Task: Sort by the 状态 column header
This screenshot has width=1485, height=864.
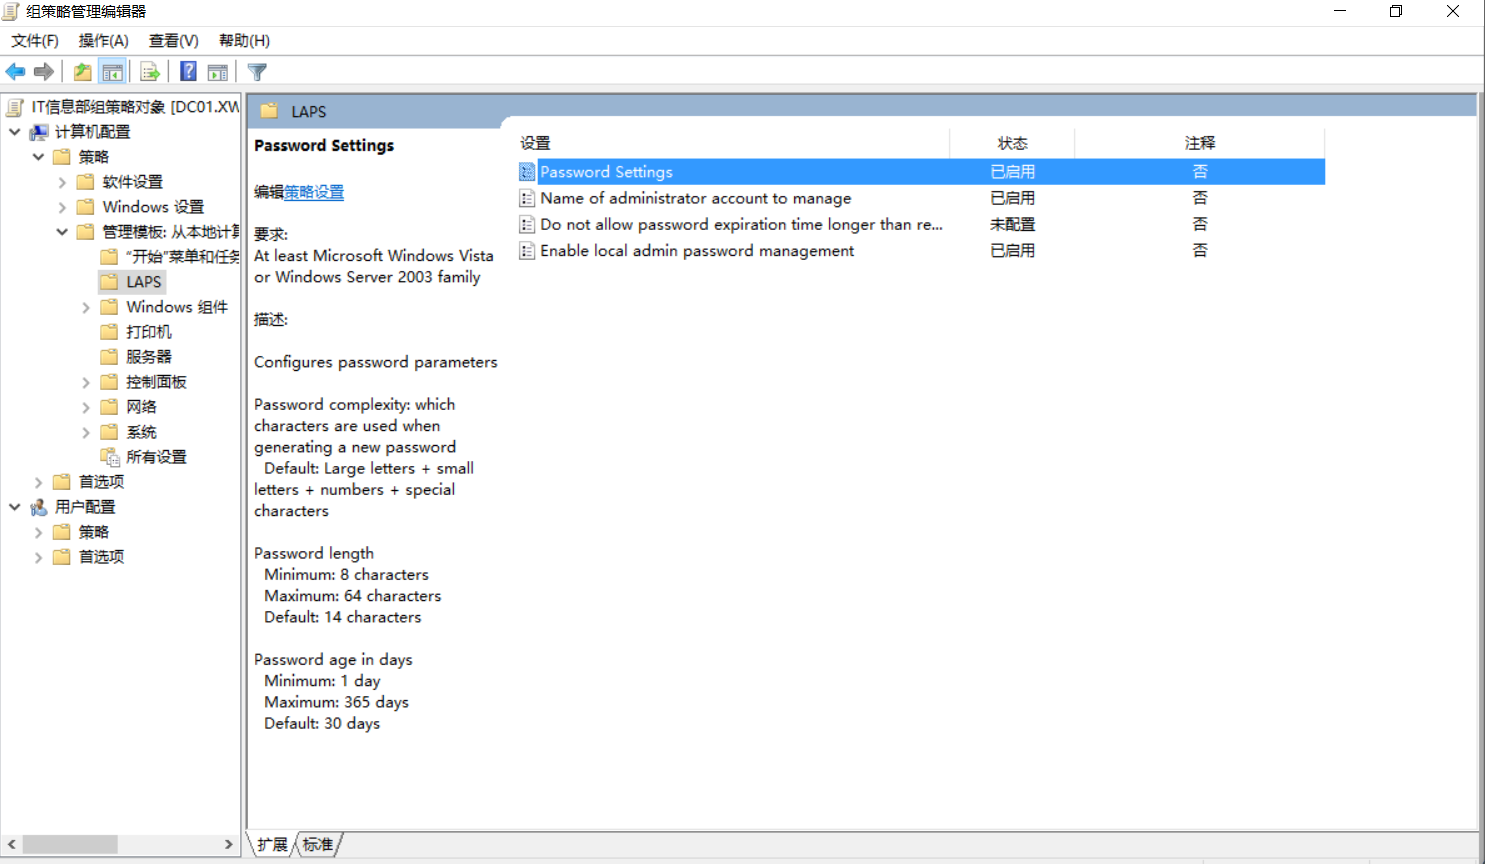Action: point(1012,143)
